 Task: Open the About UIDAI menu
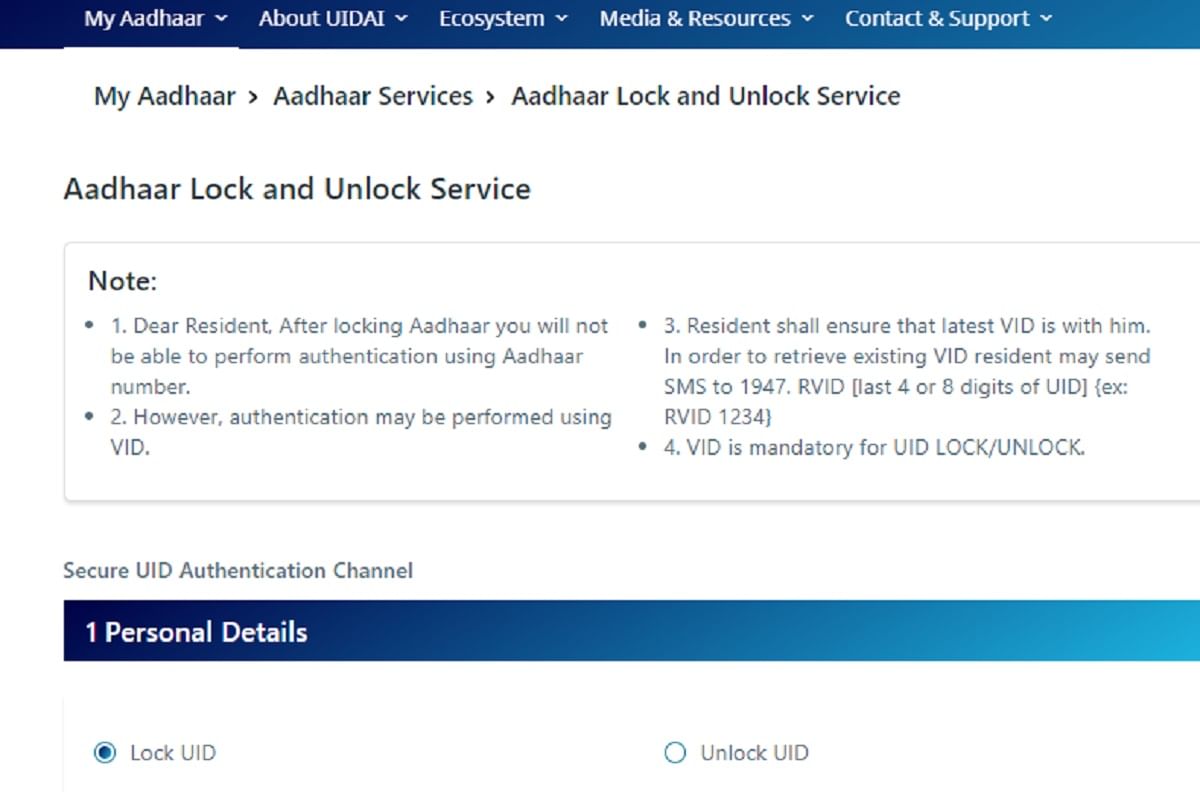tap(320, 18)
